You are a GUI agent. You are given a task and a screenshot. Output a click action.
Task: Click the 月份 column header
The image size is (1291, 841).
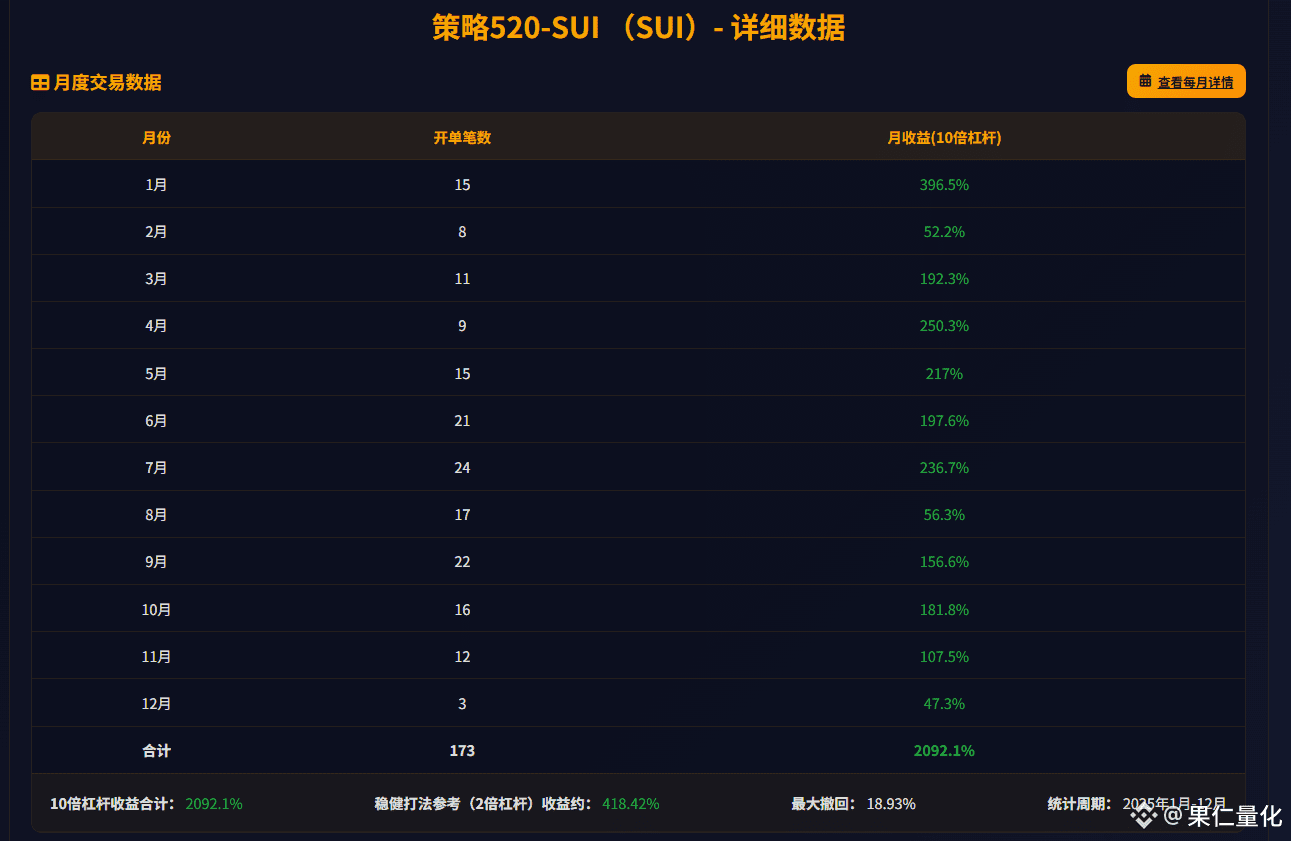pyautogui.click(x=156, y=138)
